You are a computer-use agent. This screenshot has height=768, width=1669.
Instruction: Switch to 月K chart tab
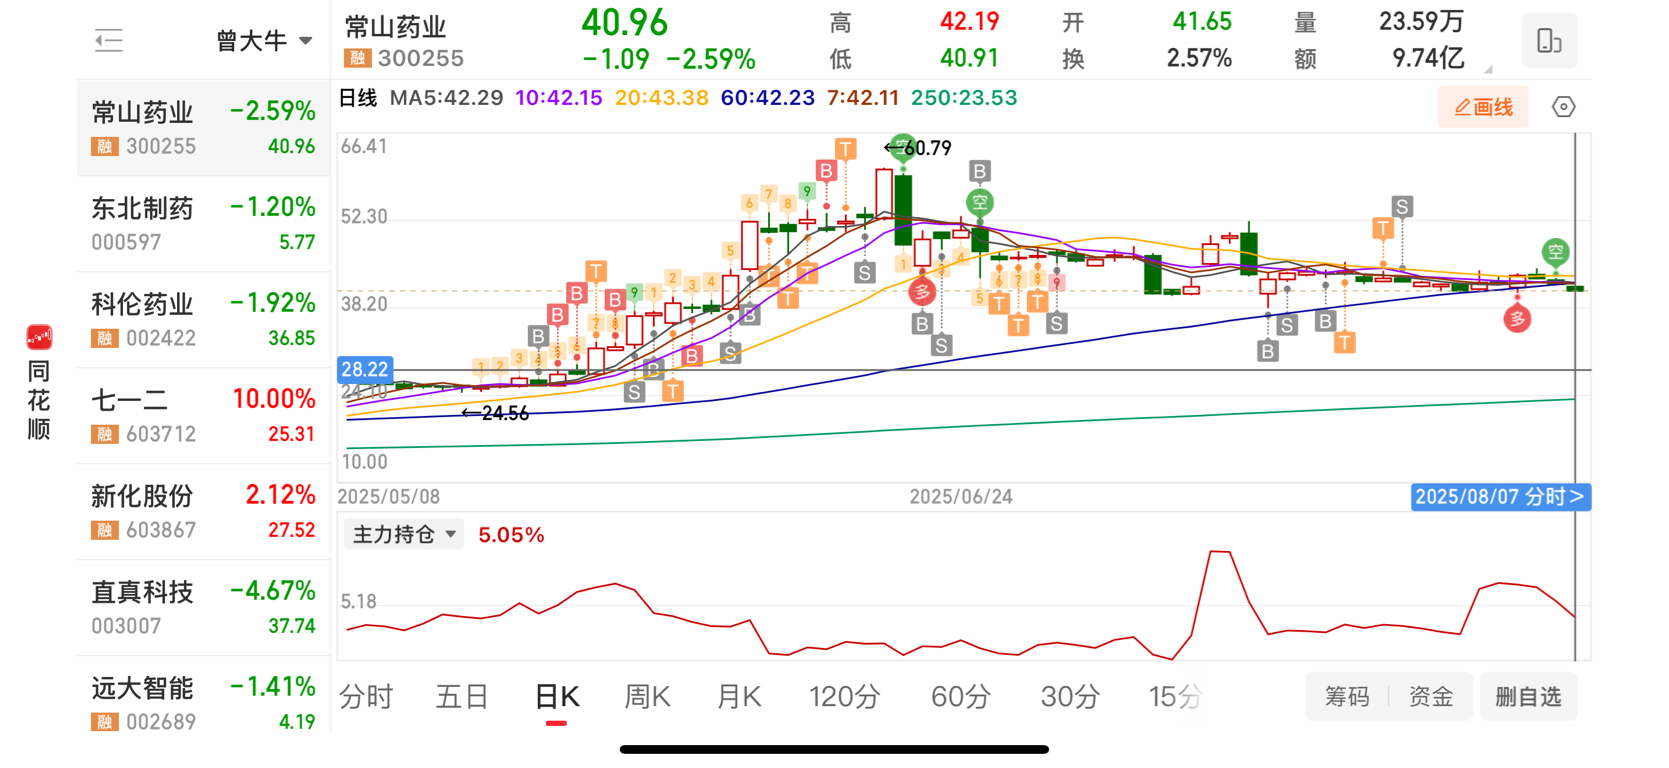[x=739, y=697]
